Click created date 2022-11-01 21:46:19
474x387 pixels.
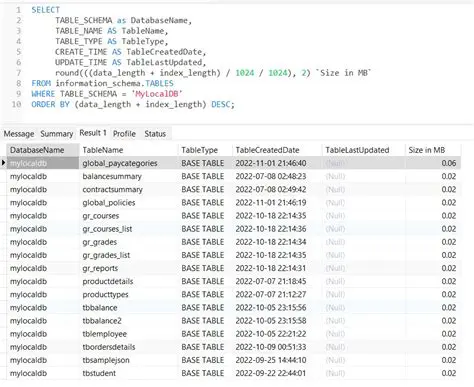pos(271,203)
